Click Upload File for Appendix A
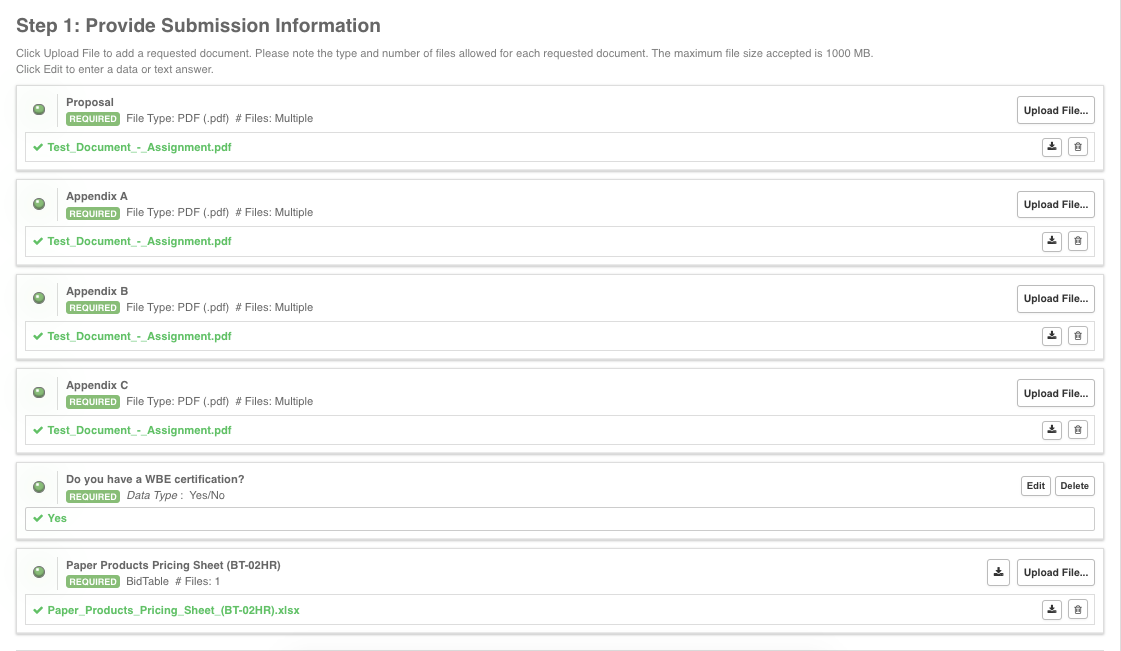Viewport: 1121px width, 651px height. [x=1055, y=204]
